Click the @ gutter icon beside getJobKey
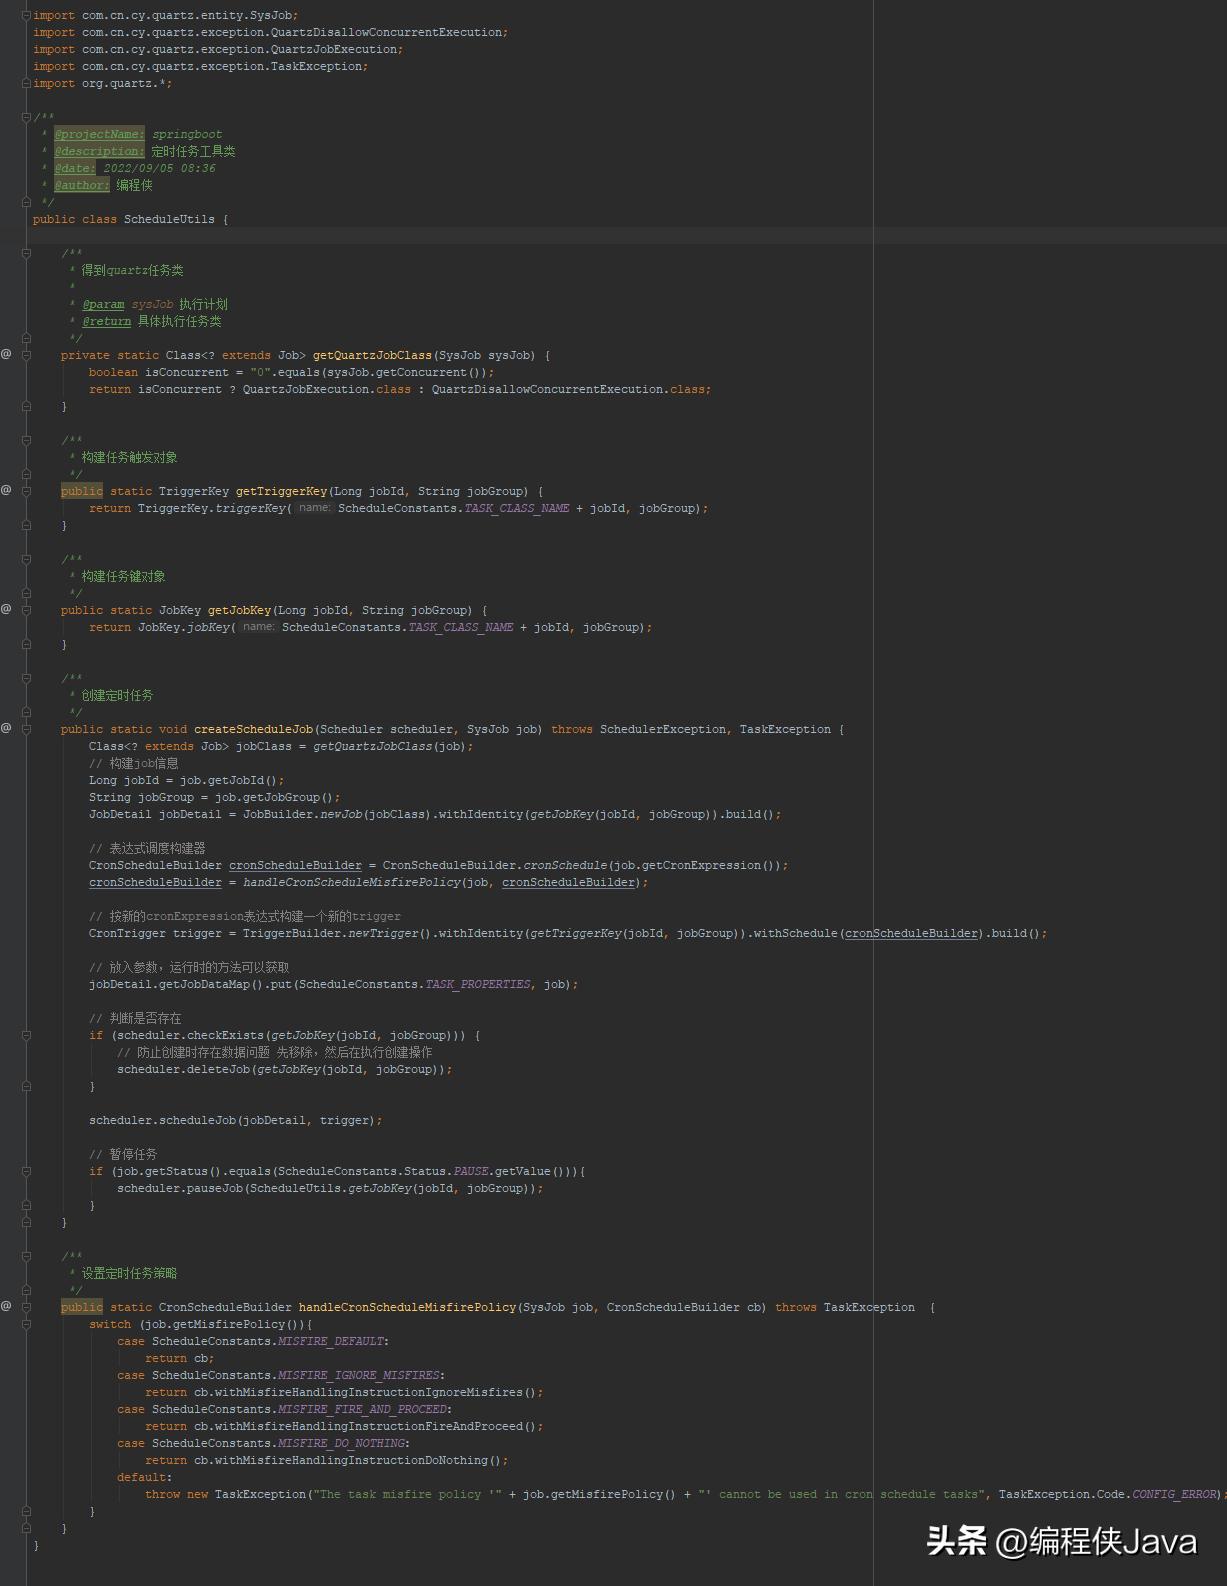 click(x=6, y=609)
